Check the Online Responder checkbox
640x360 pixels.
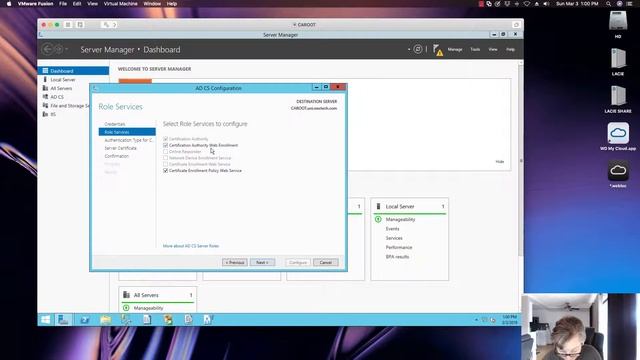pyautogui.click(x=165, y=151)
